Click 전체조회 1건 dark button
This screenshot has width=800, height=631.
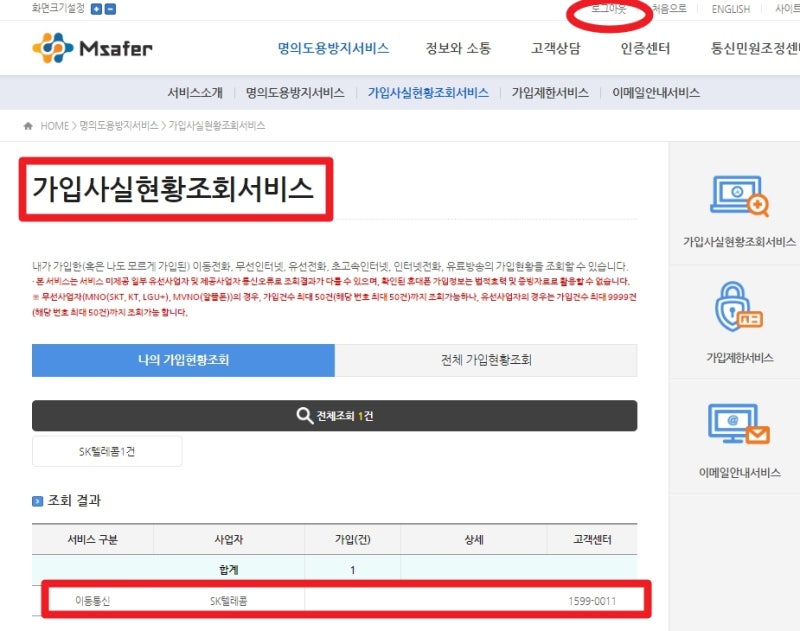coord(335,416)
